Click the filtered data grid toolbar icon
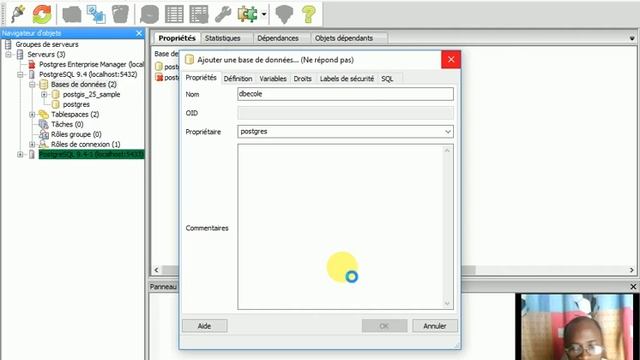This screenshot has height=360, width=640. pyautogui.click(x=199, y=14)
